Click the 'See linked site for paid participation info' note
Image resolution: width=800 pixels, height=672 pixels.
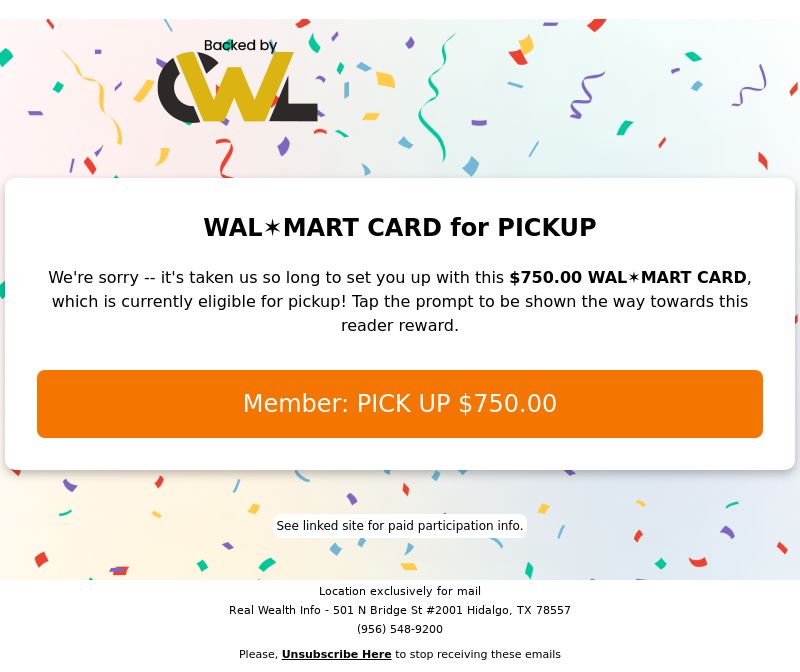pyautogui.click(x=400, y=526)
